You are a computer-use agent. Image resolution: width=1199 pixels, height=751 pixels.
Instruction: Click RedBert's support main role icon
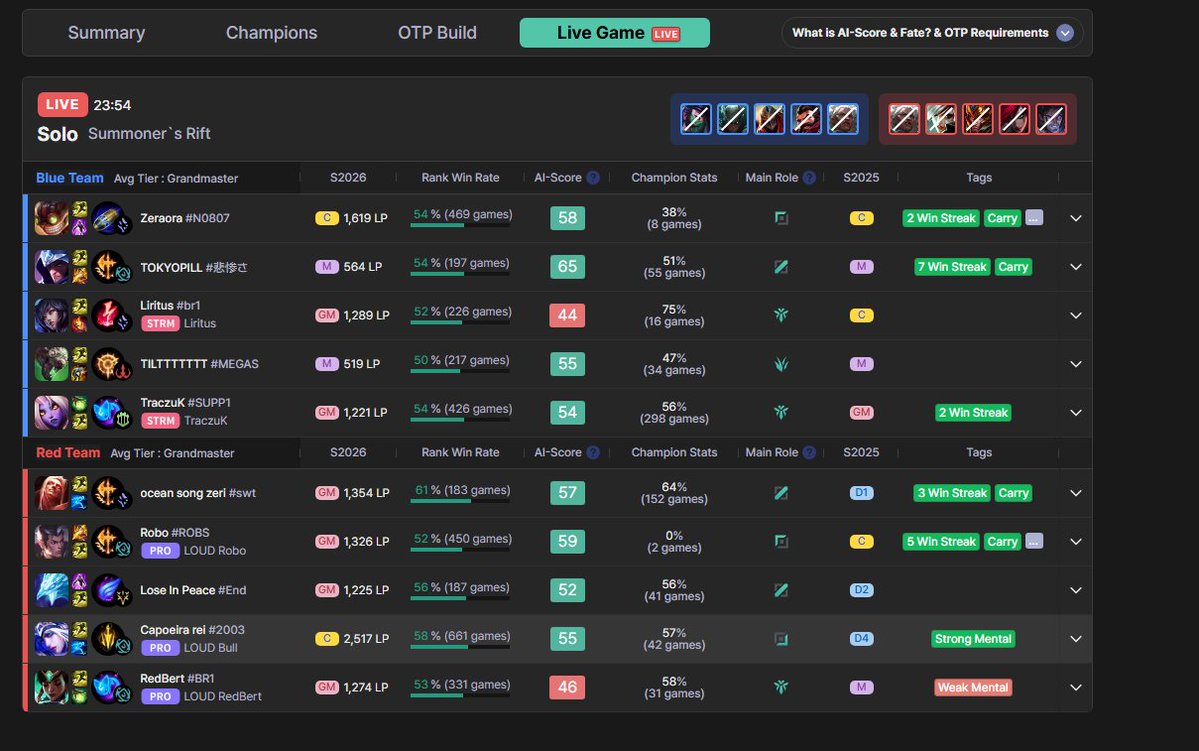pyautogui.click(x=781, y=688)
